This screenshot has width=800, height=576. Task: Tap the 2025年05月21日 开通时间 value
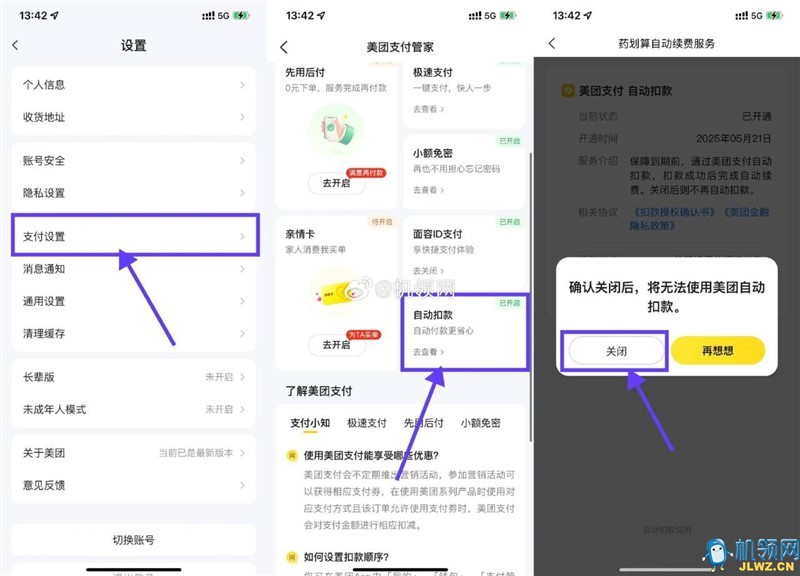tap(733, 139)
